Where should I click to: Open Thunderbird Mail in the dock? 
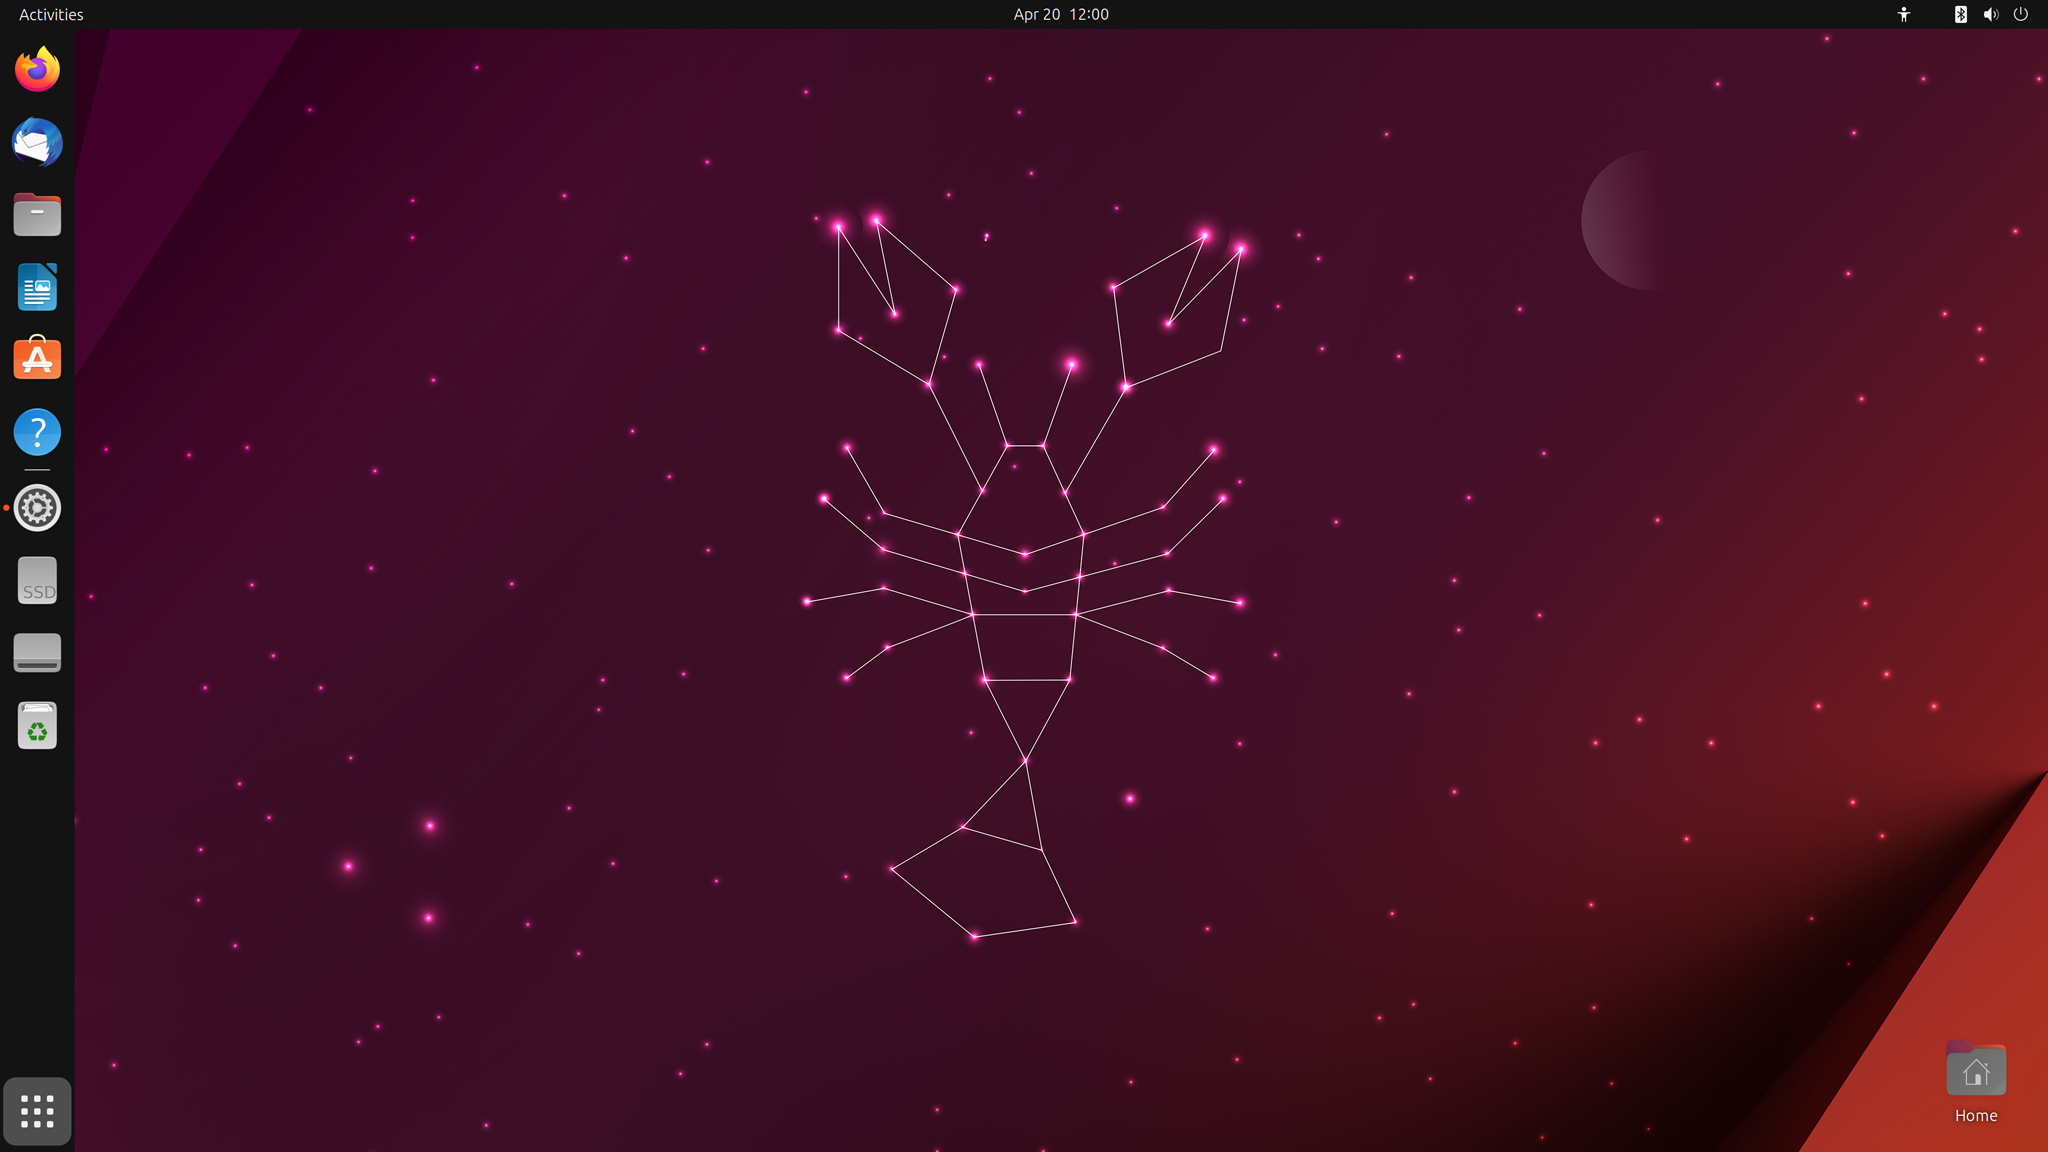click(37, 143)
